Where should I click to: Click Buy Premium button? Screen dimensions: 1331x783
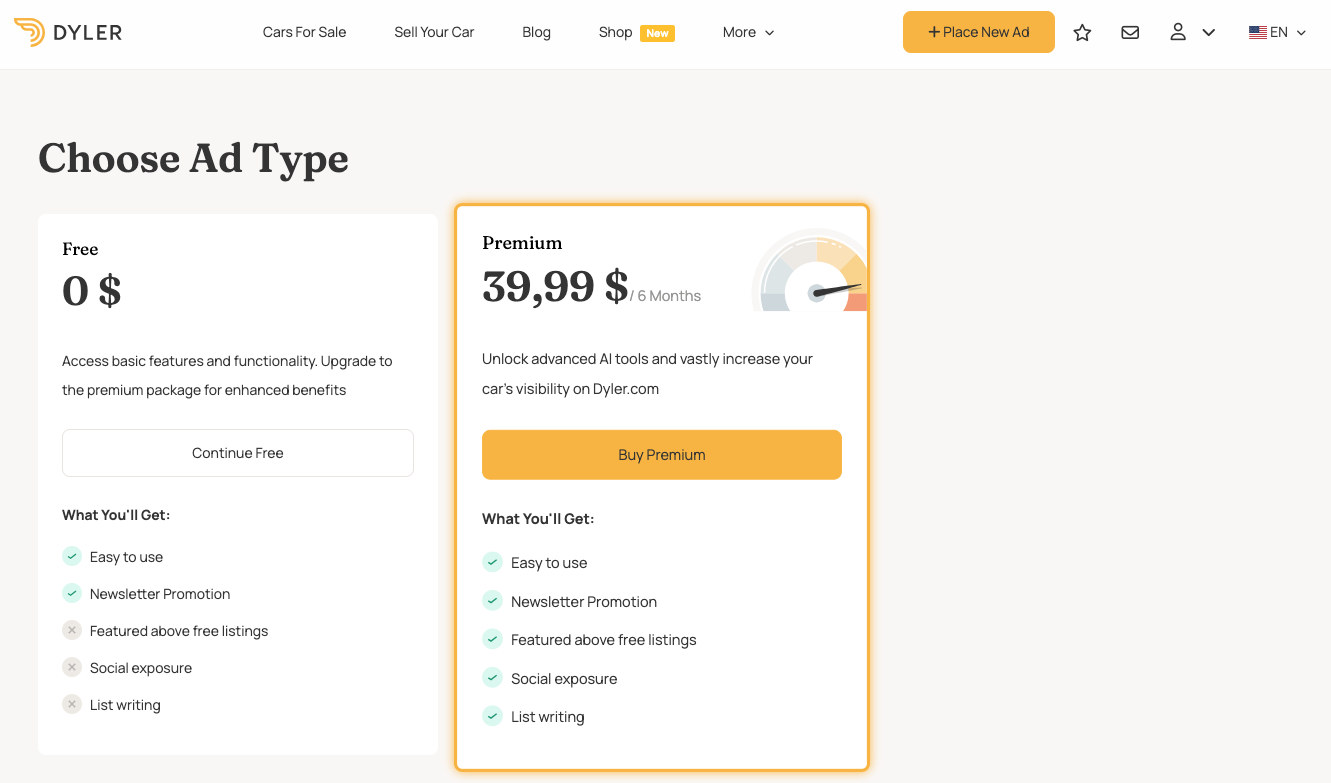coord(662,455)
